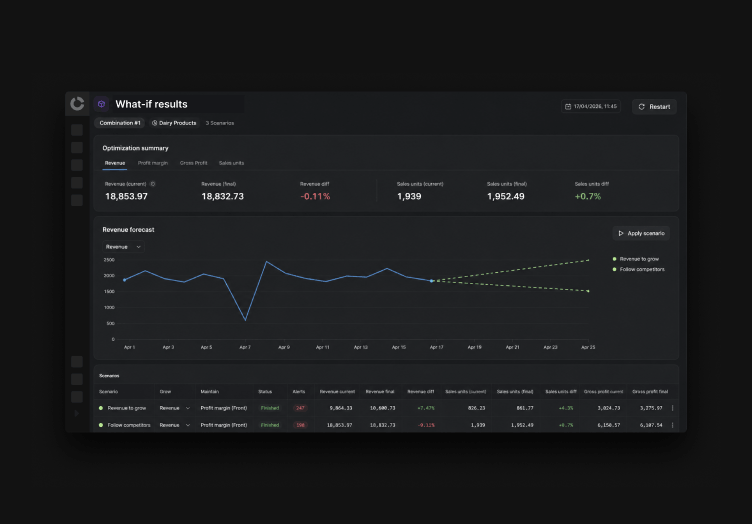This screenshot has height=524, width=752.
Task: Click the 1,952.49 Sales units final value
Action: tap(505, 197)
